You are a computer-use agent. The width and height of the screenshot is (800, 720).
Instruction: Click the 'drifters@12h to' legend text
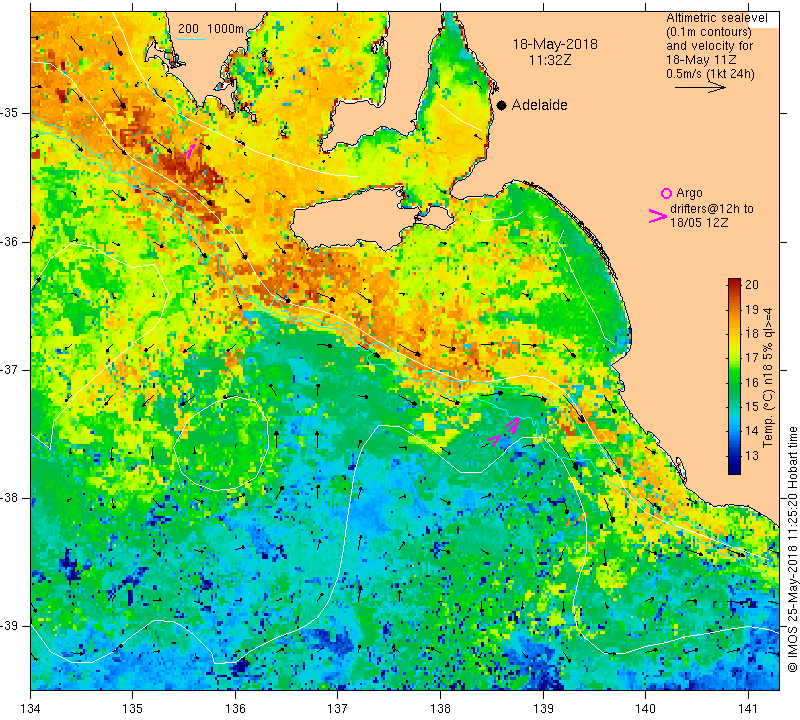(x=712, y=209)
